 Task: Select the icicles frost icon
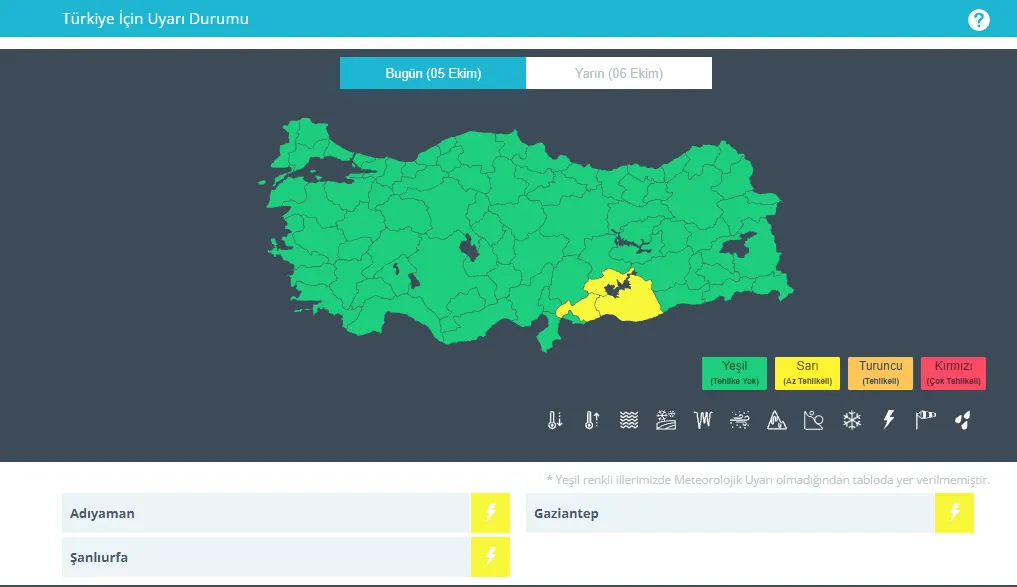703,420
